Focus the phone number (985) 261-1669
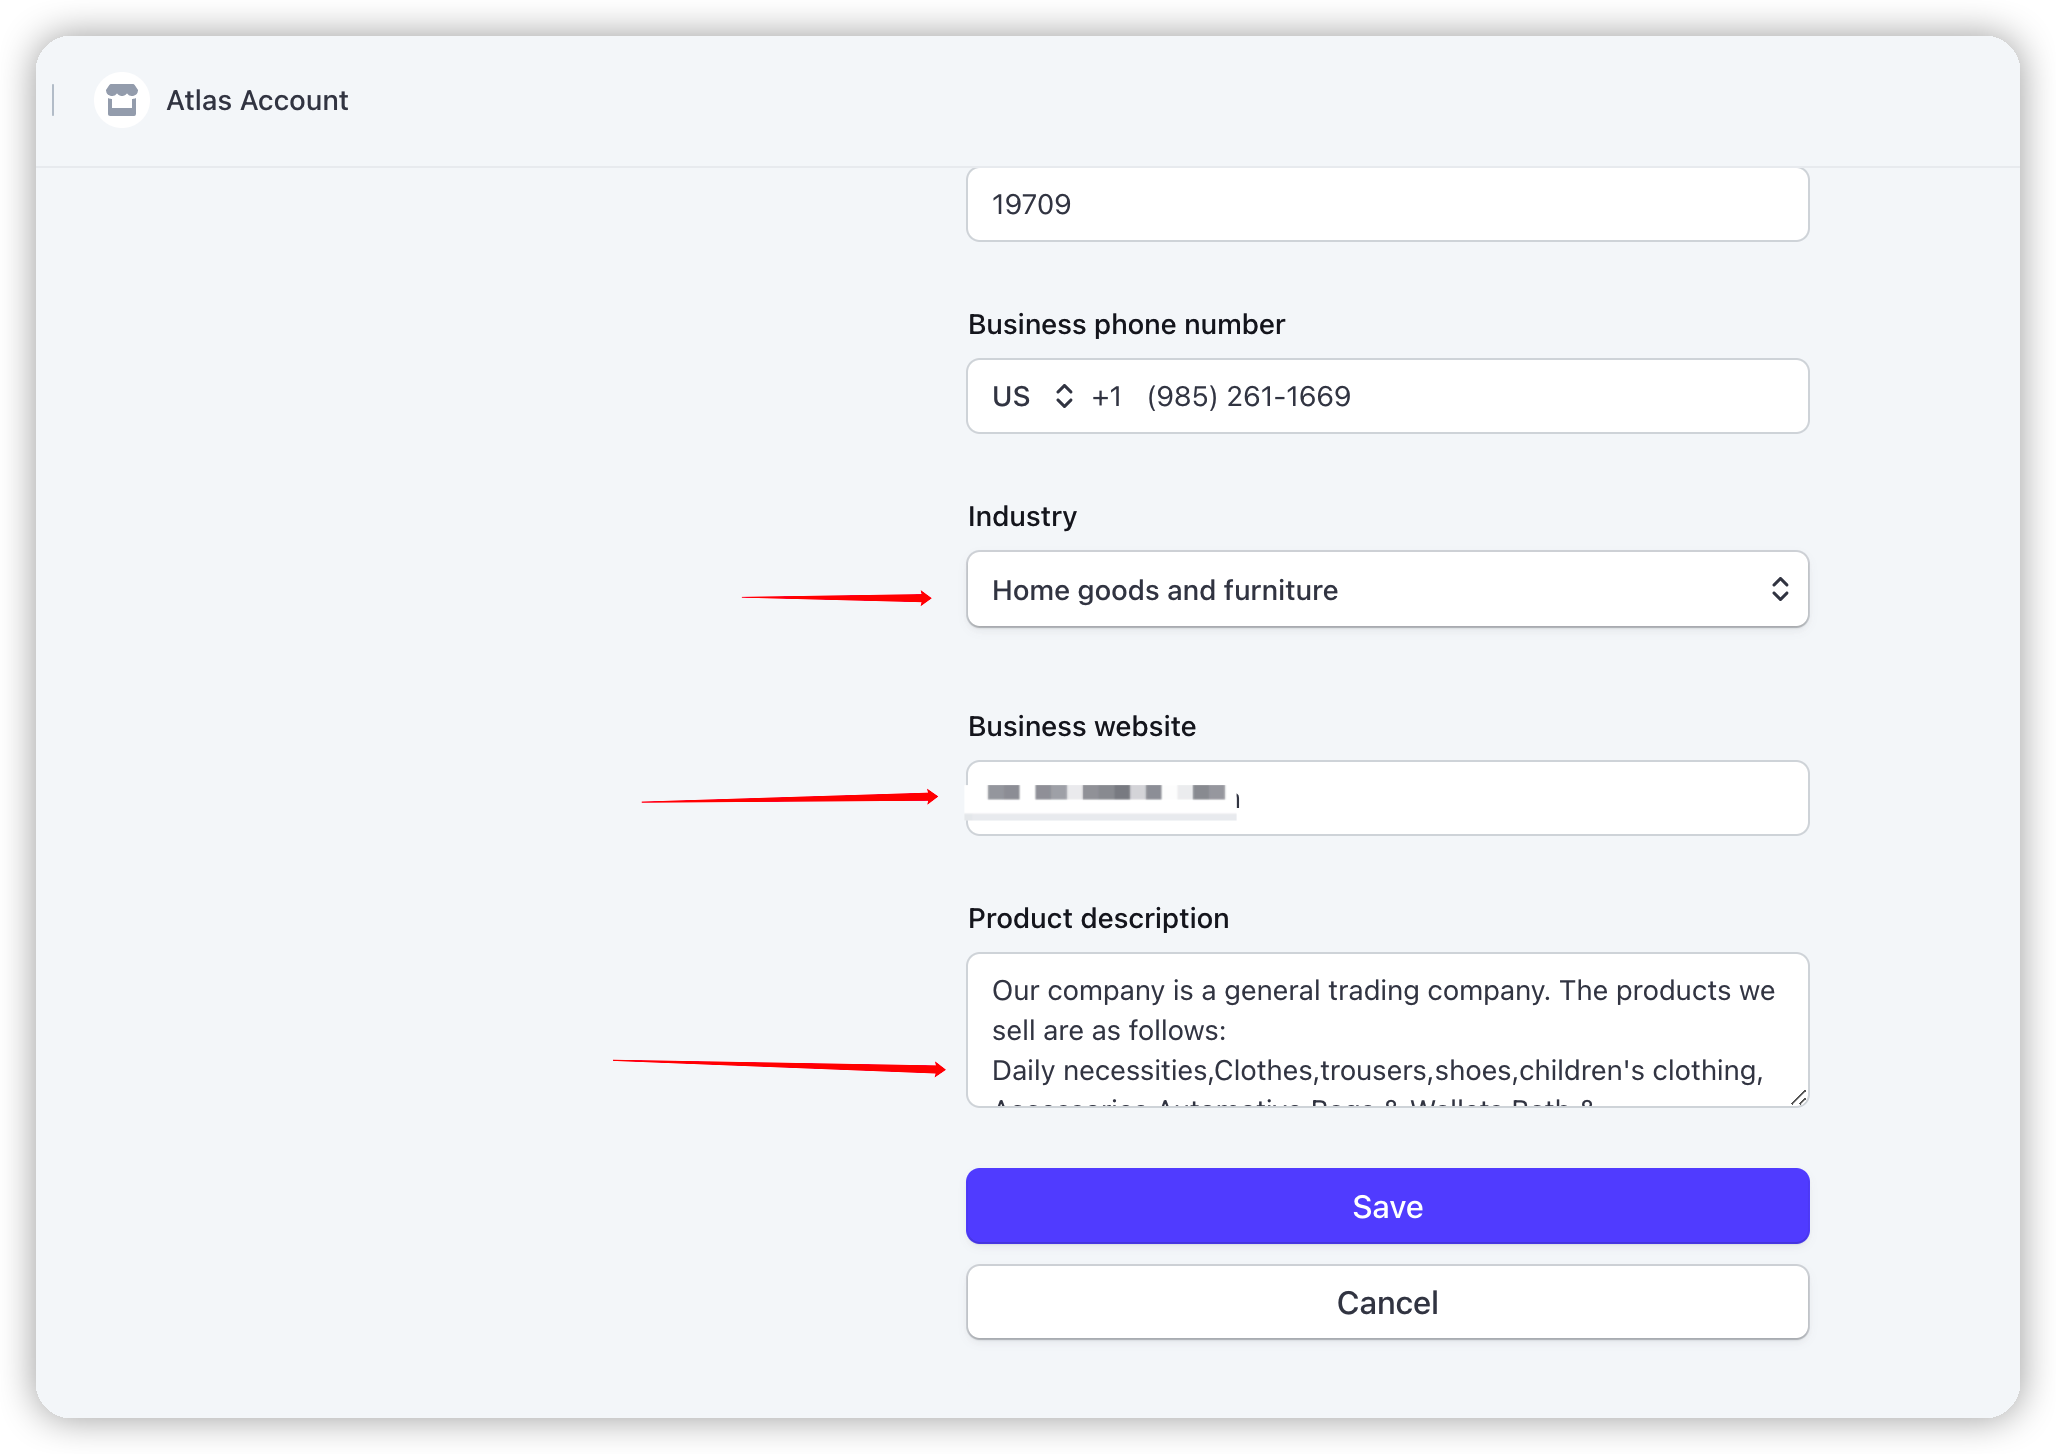This screenshot has width=2056, height=1454. (x=1248, y=397)
